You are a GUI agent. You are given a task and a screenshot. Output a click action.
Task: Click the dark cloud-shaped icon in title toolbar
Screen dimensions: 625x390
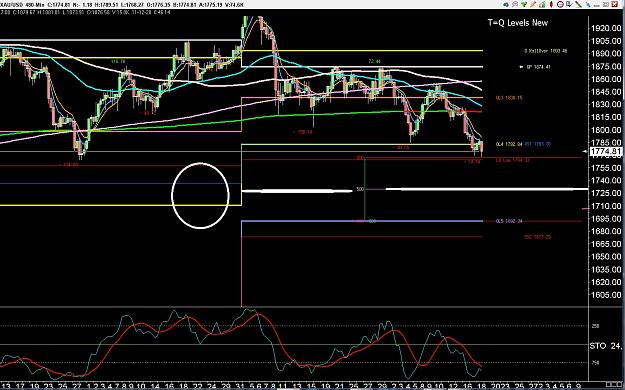tap(506, 4)
